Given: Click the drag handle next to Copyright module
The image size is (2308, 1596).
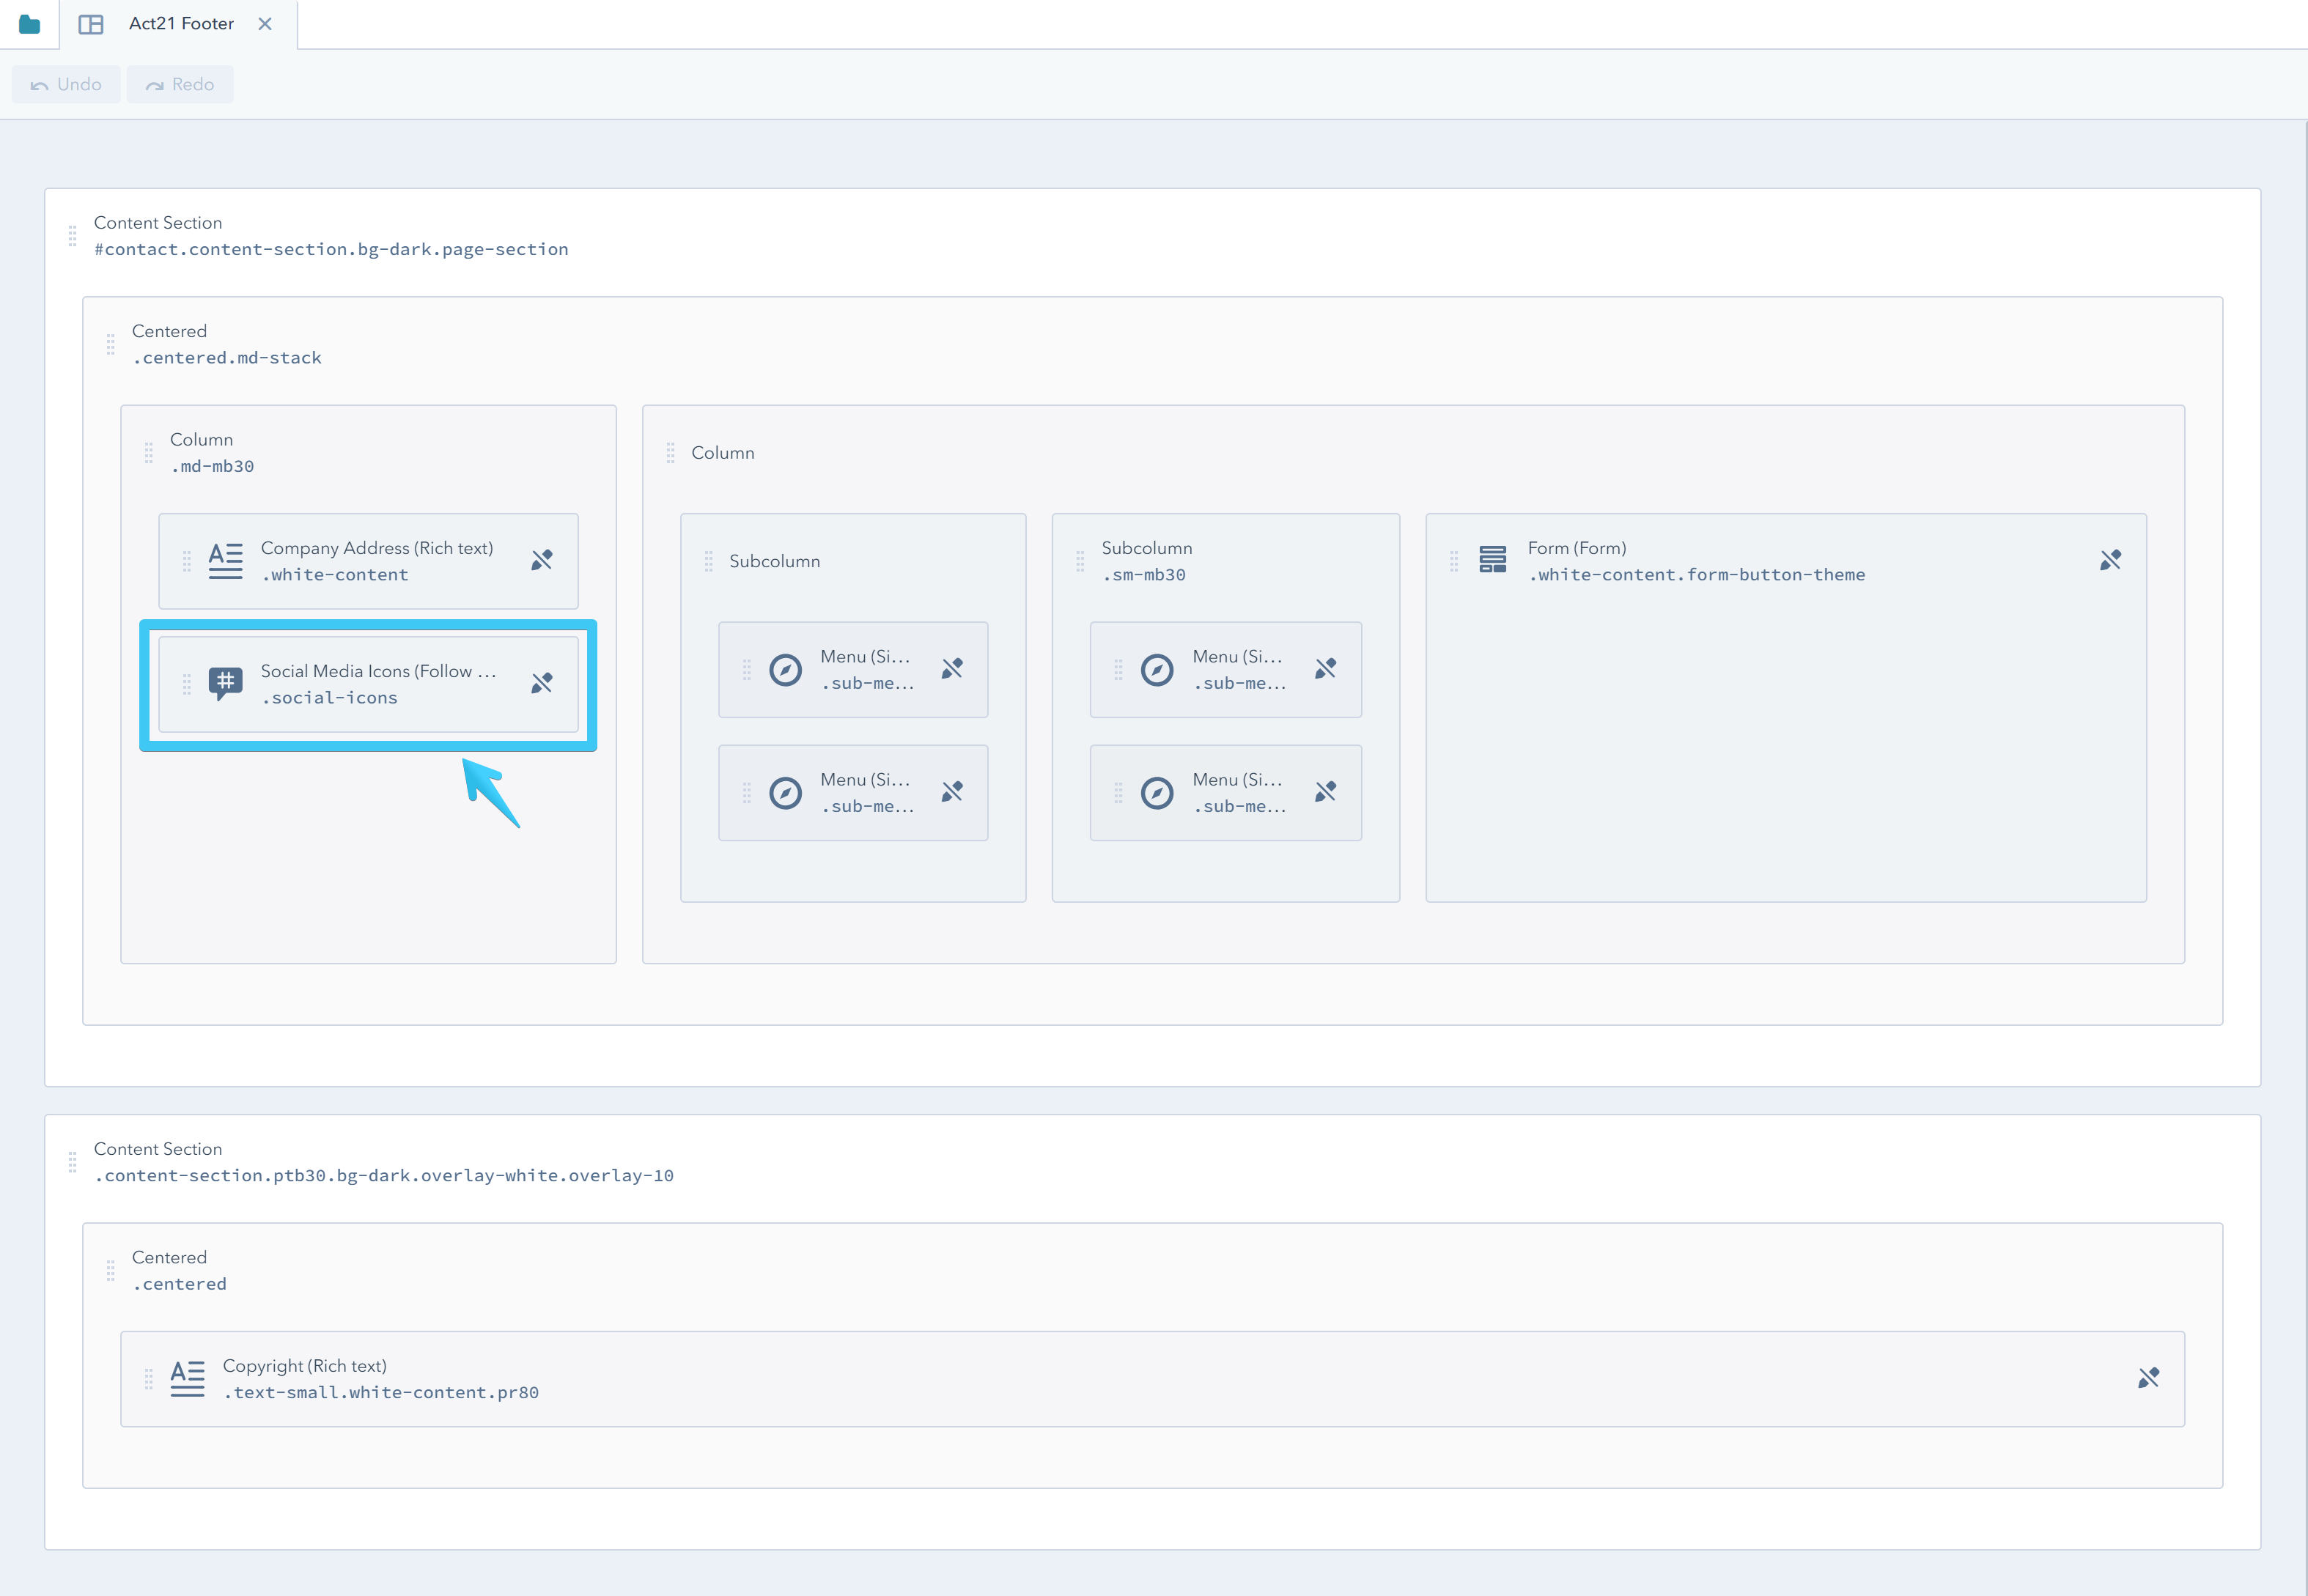Looking at the screenshot, I should pyautogui.click(x=148, y=1378).
